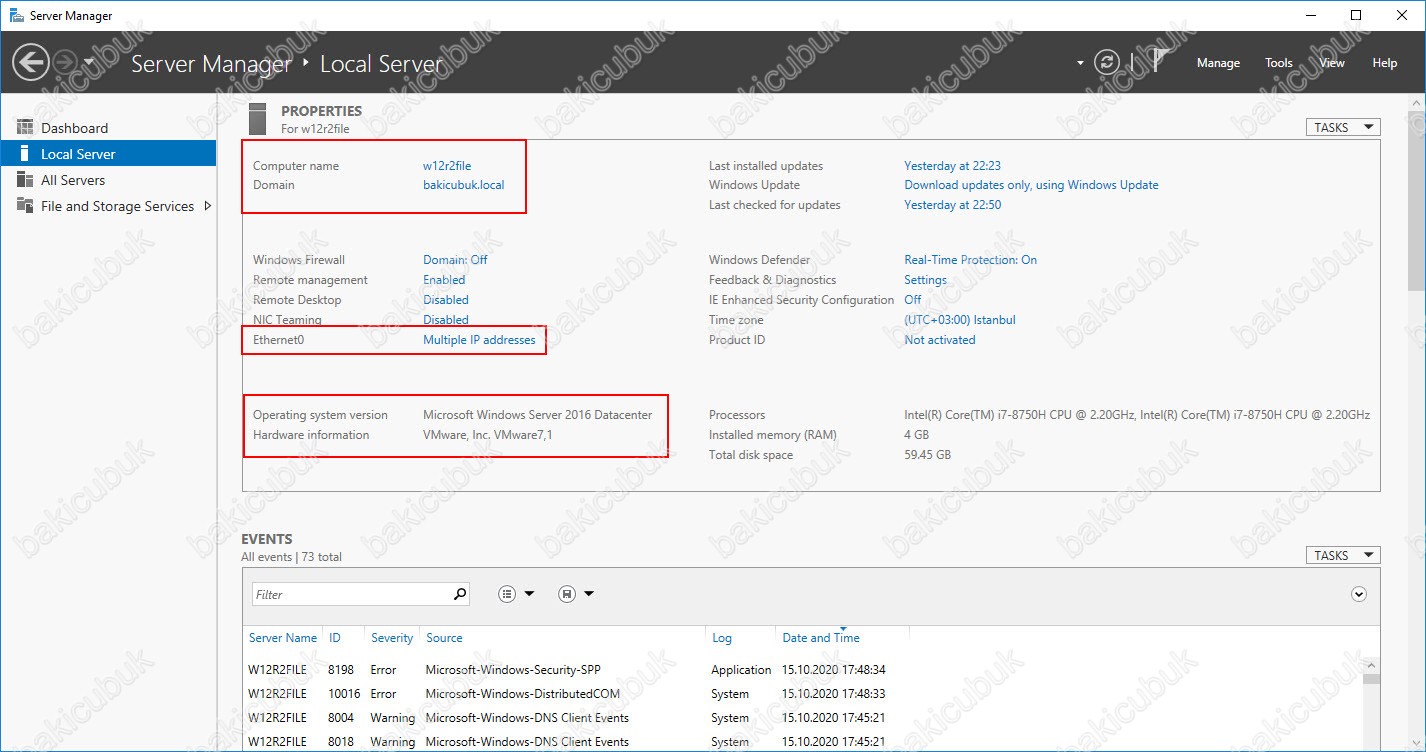Screen dimensions: 1426x752
Task: Sort events by Log column
Action: 722,638
